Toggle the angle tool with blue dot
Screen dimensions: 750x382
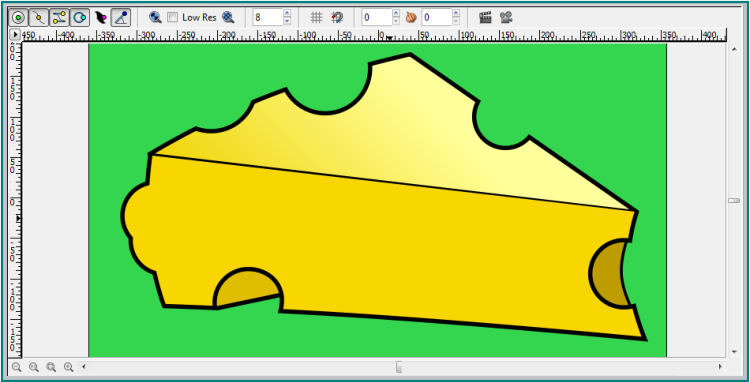point(121,18)
